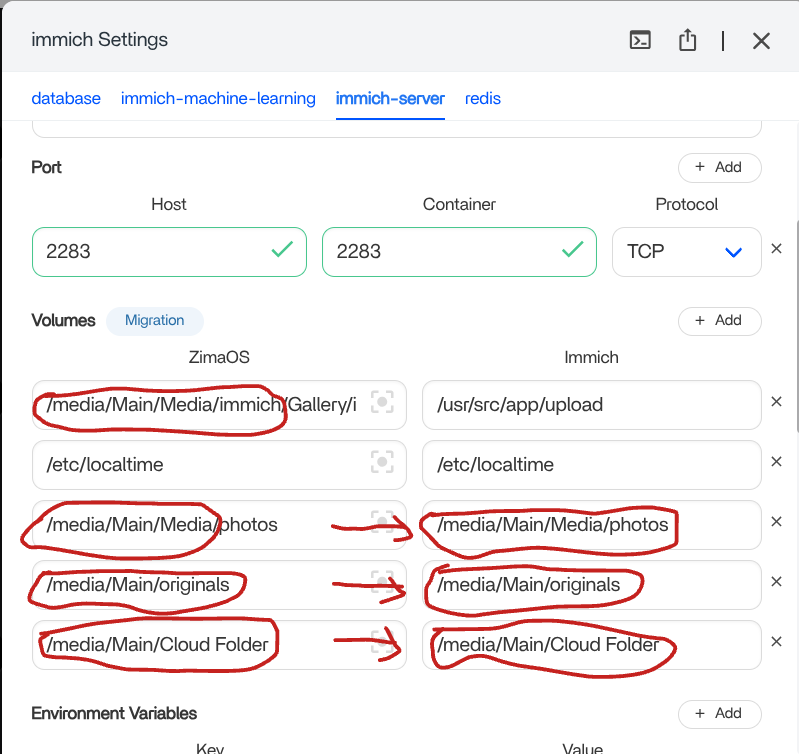Viewport: 799px width, 754px height.
Task: Remove the /media/Main/Cloud Folder volume row
Action: pyautogui.click(x=776, y=641)
